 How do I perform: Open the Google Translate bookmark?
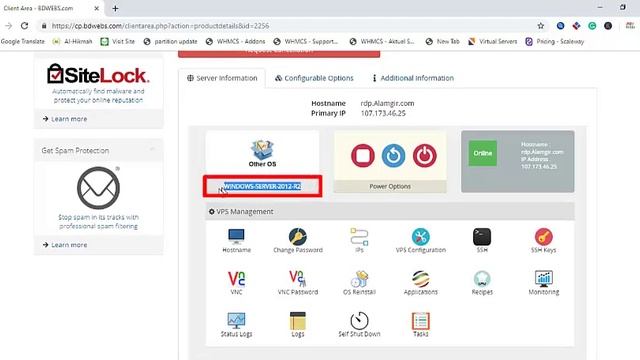click(x=22, y=41)
